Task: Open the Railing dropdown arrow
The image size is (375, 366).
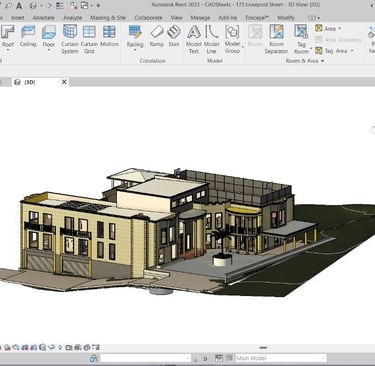Action: (135, 50)
